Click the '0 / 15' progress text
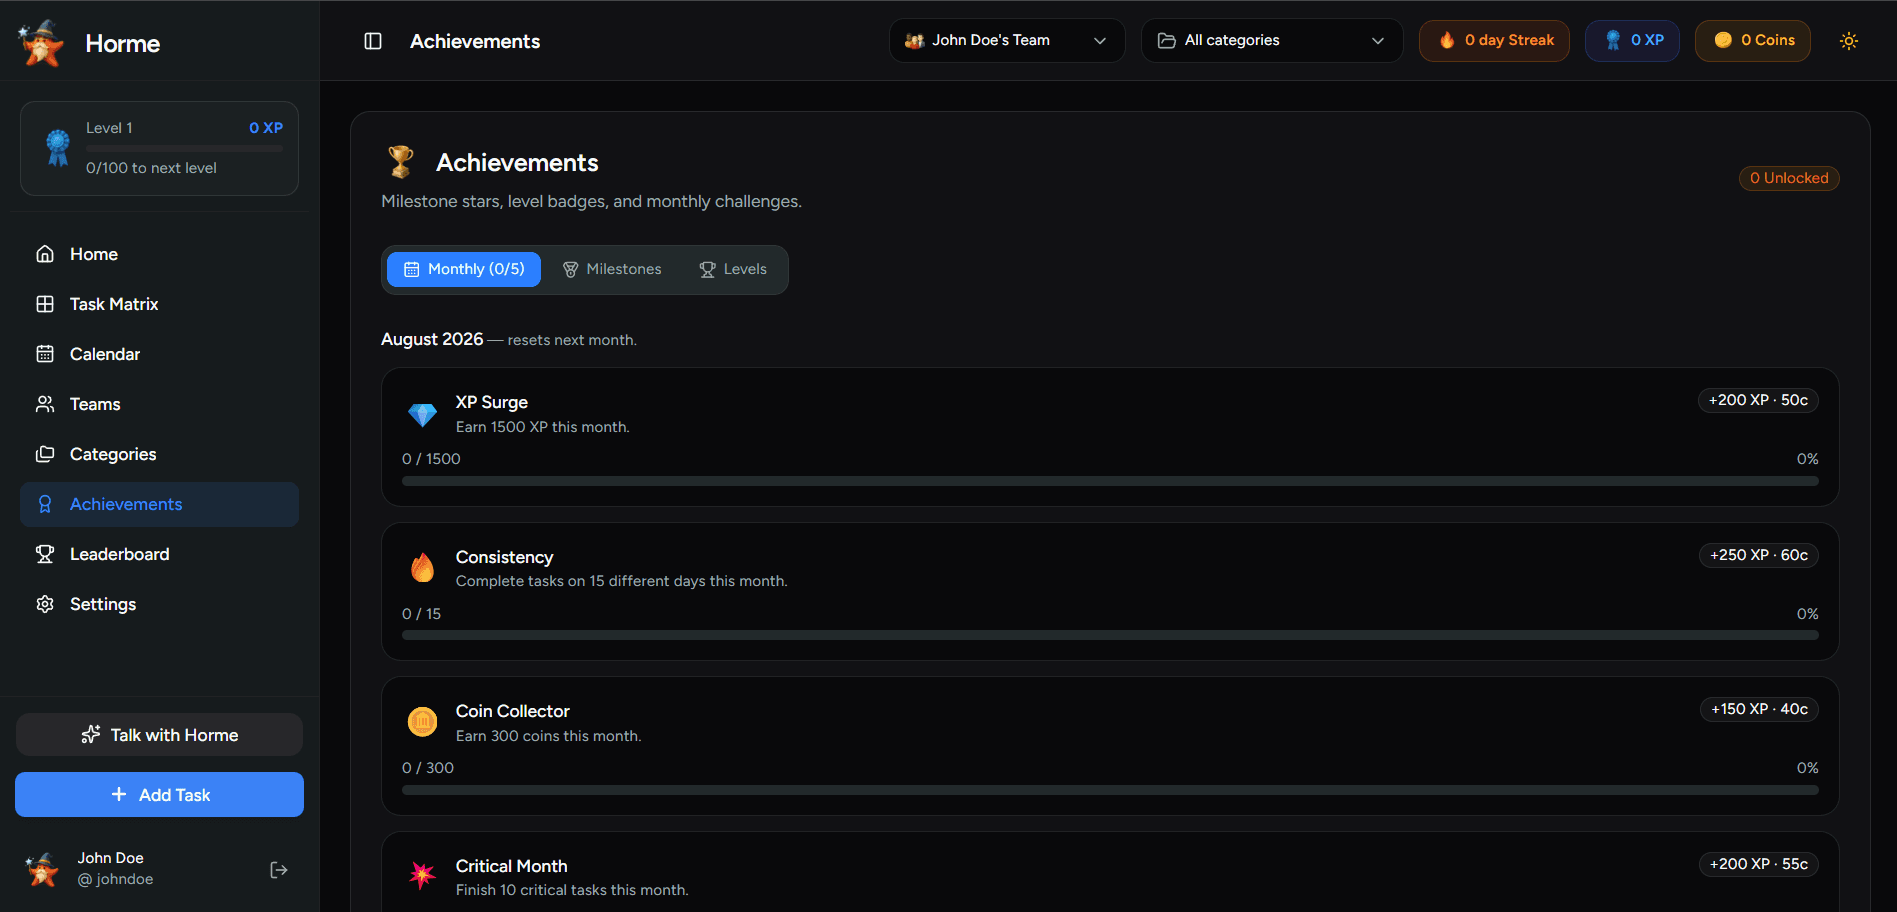The width and height of the screenshot is (1897, 912). (421, 614)
